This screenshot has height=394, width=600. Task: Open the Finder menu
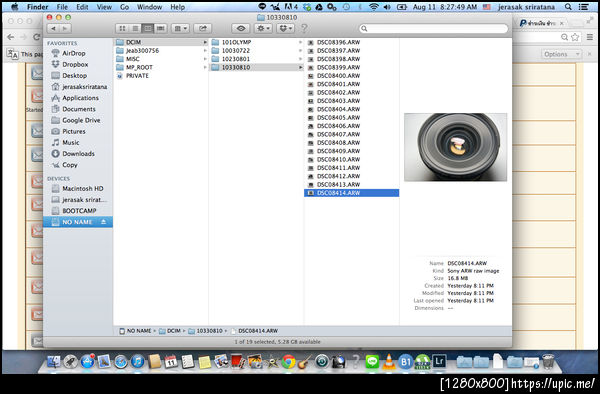[38, 7]
